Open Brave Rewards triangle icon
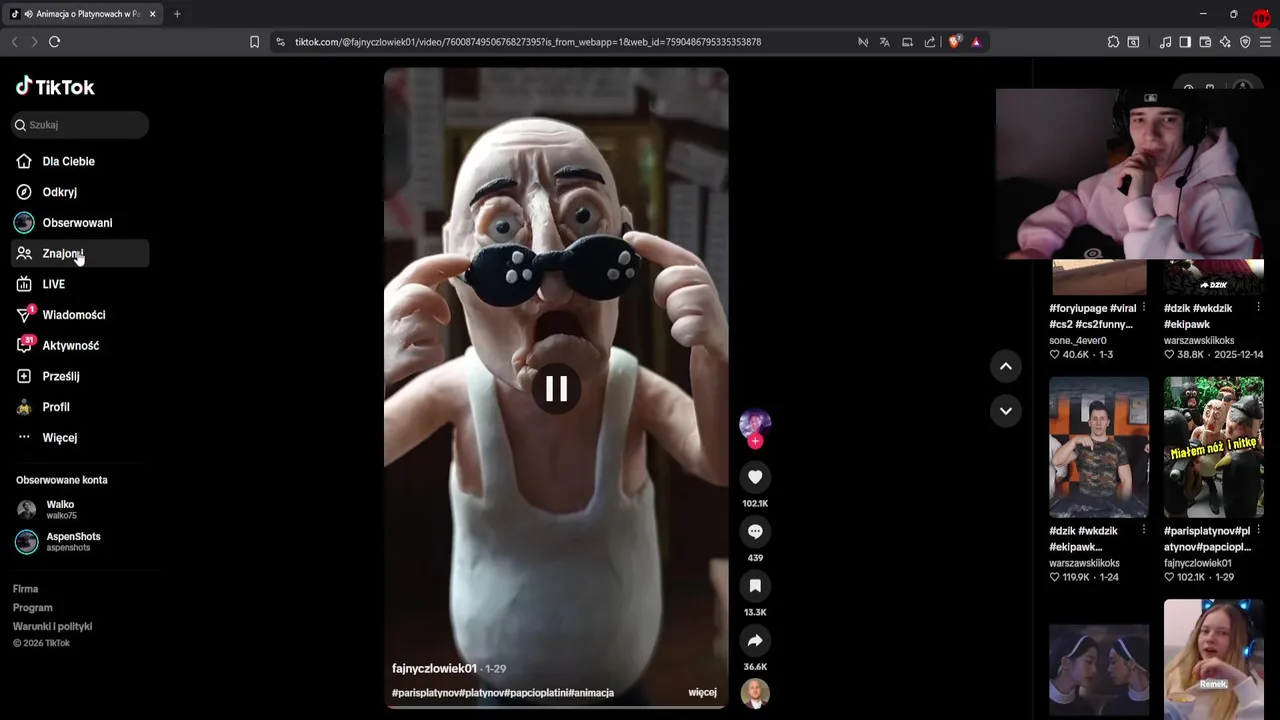 (976, 42)
